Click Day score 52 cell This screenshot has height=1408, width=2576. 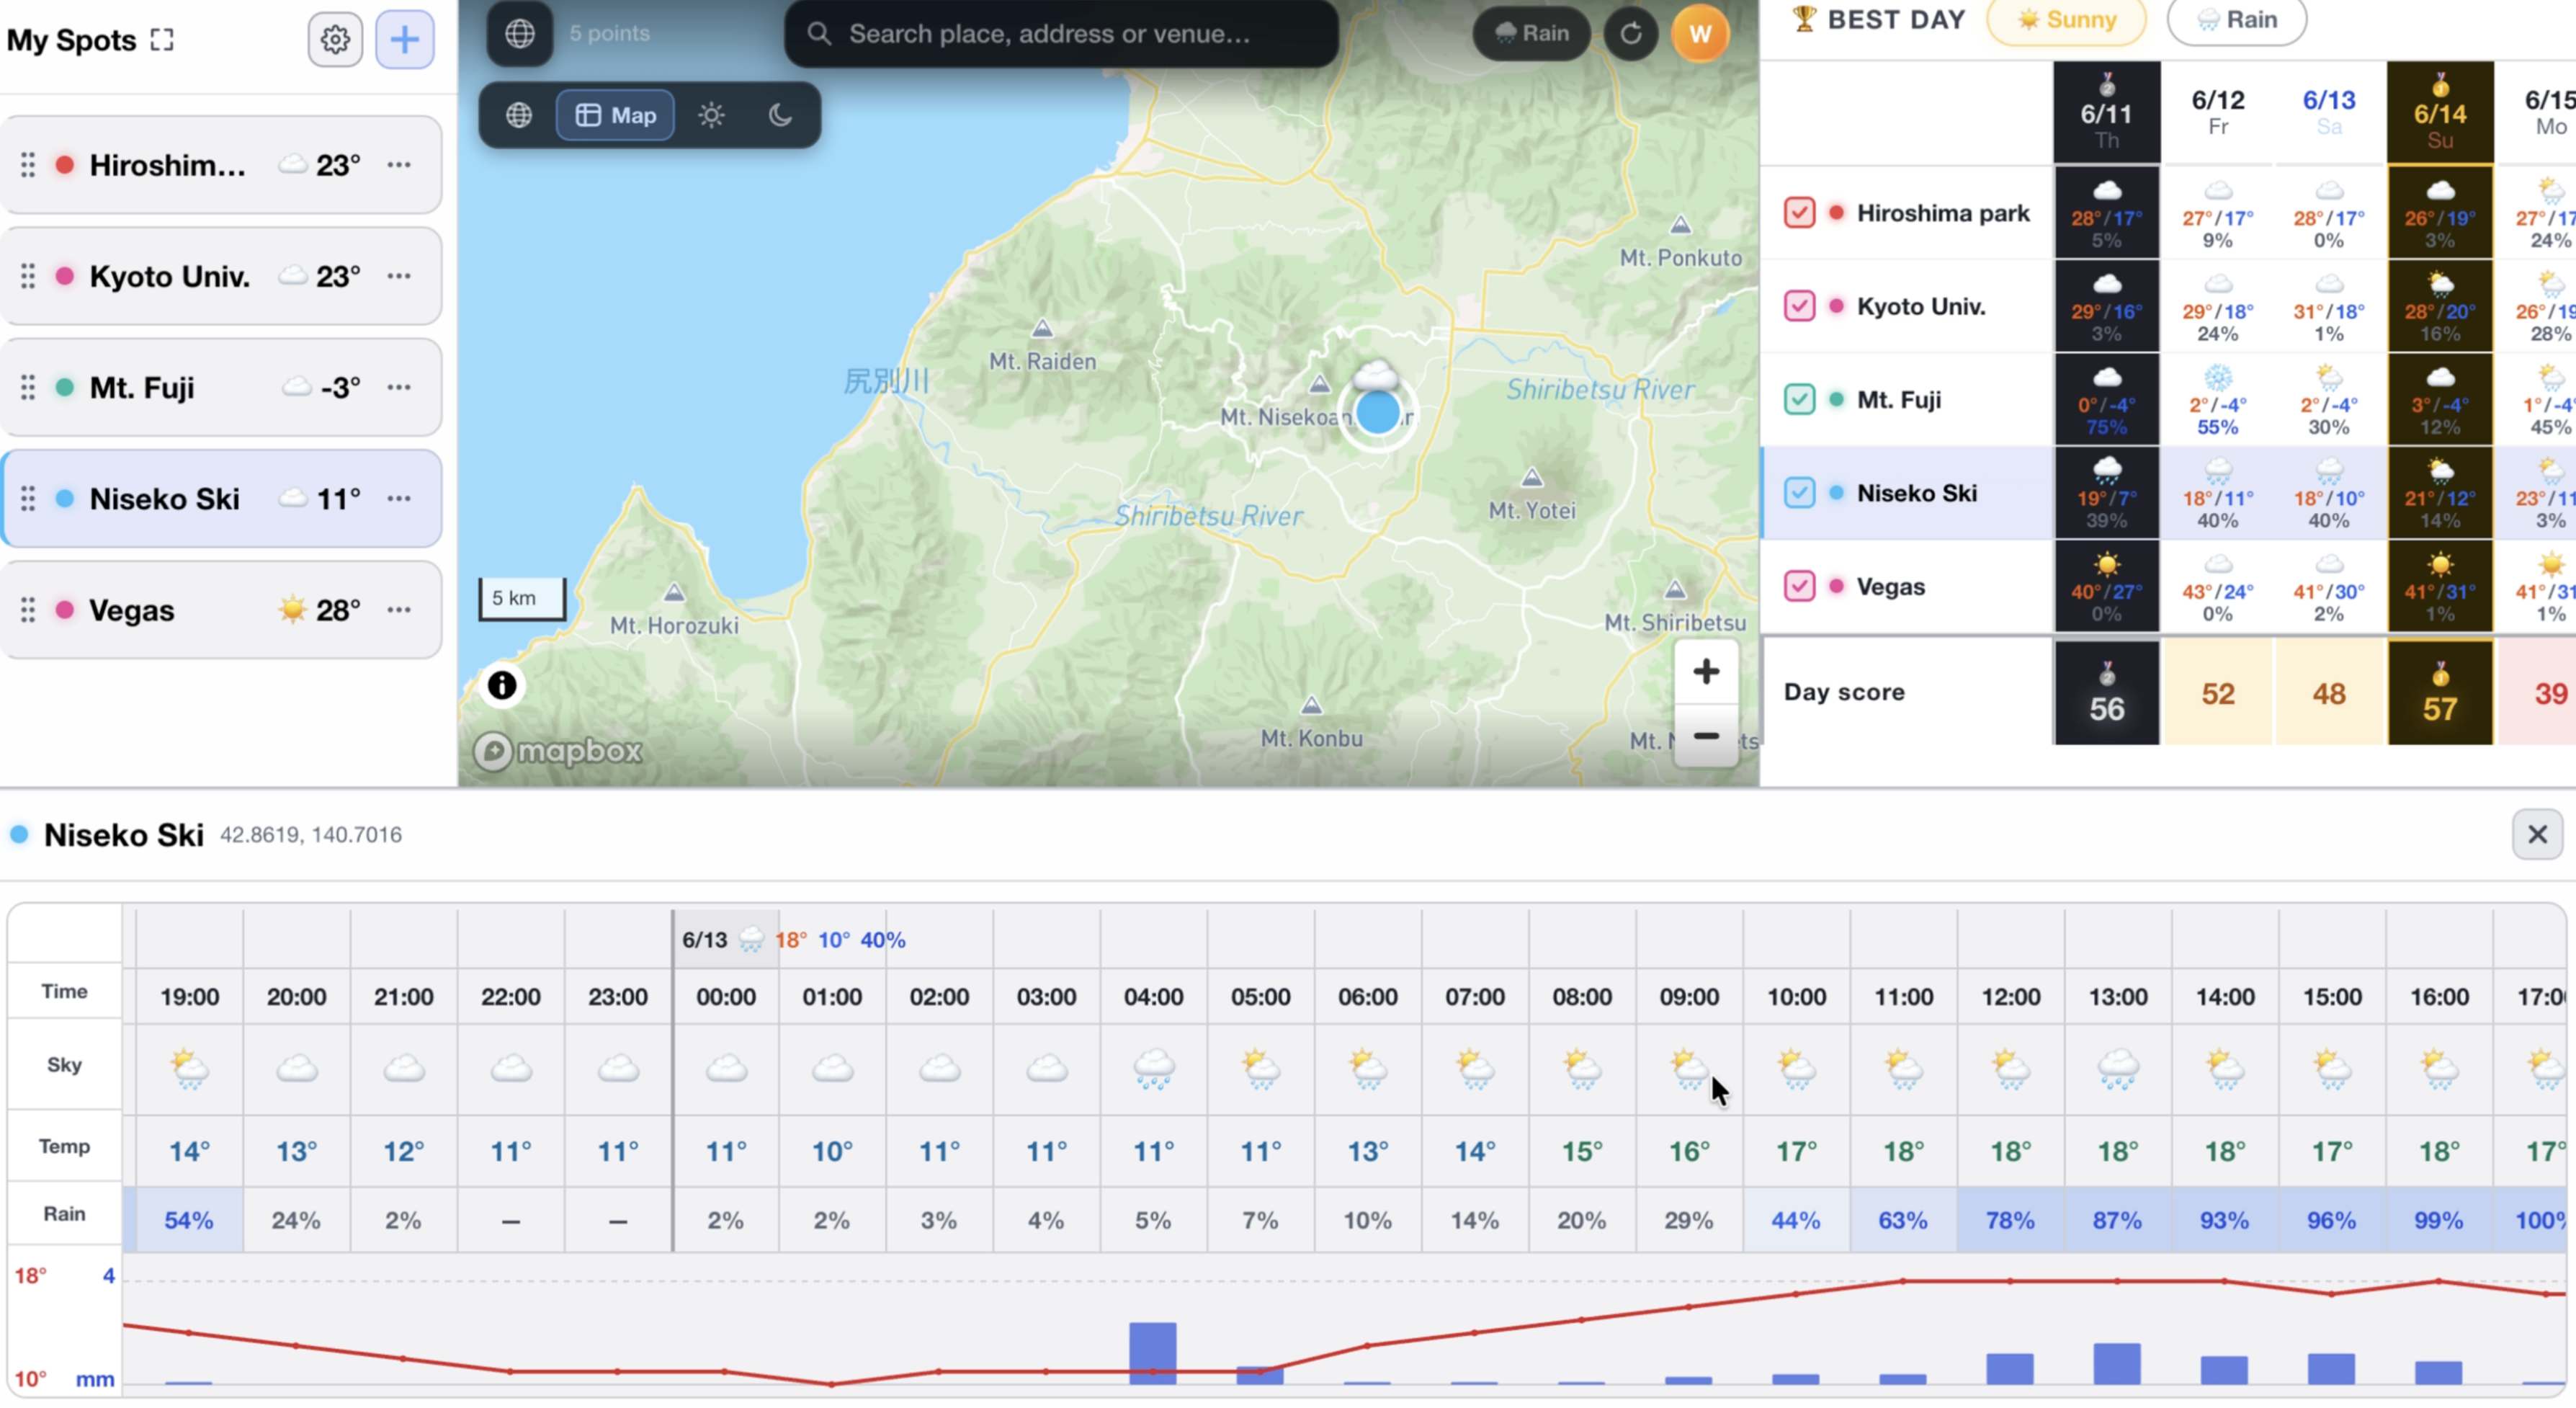coord(2218,692)
